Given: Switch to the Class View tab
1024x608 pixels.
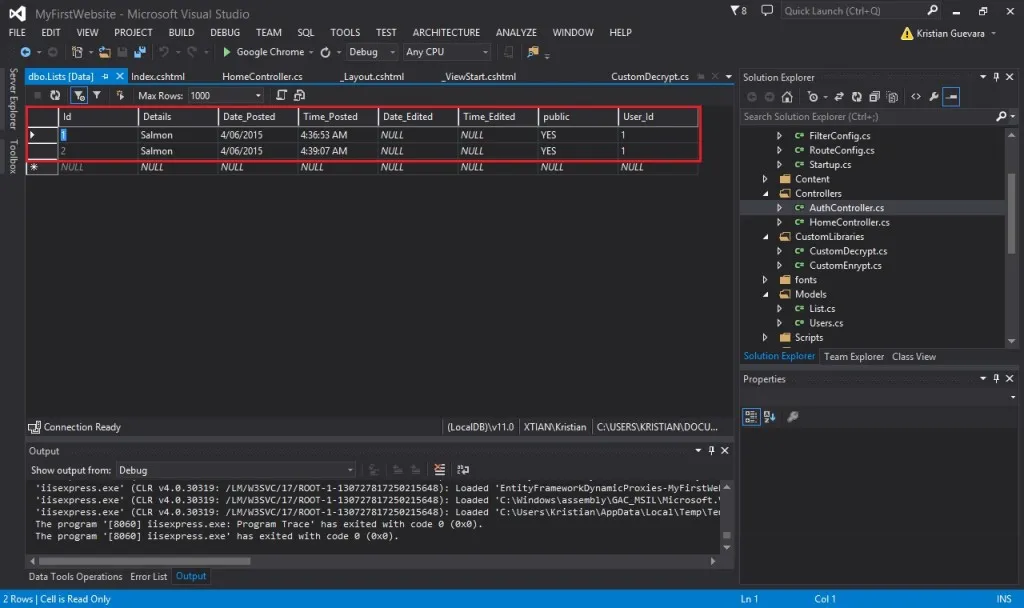Looking at the screenshot, I should pos(914,357).
